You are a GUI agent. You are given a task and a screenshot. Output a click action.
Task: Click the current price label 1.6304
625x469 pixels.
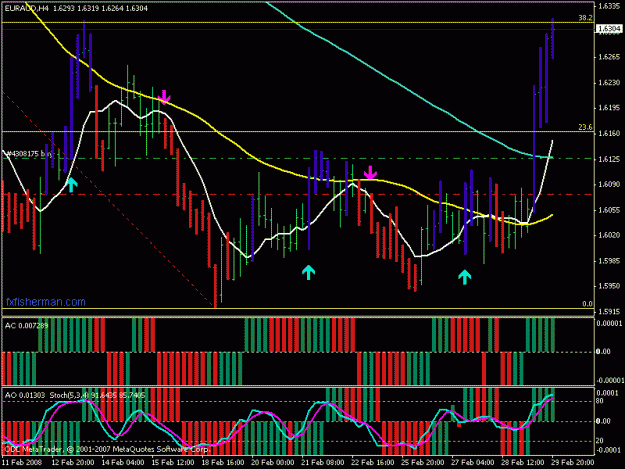(x=609, y=29)
